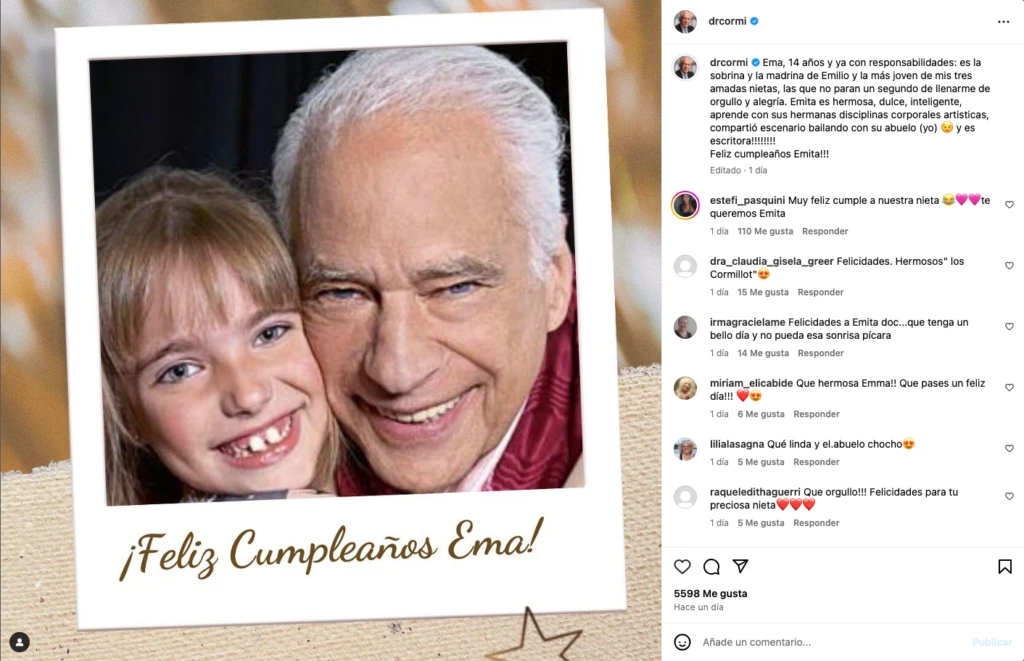Like lilialasagna's comment heart
Image resolution: width=1024 pixels, height=661 pixels.
tap(1009, 448)
